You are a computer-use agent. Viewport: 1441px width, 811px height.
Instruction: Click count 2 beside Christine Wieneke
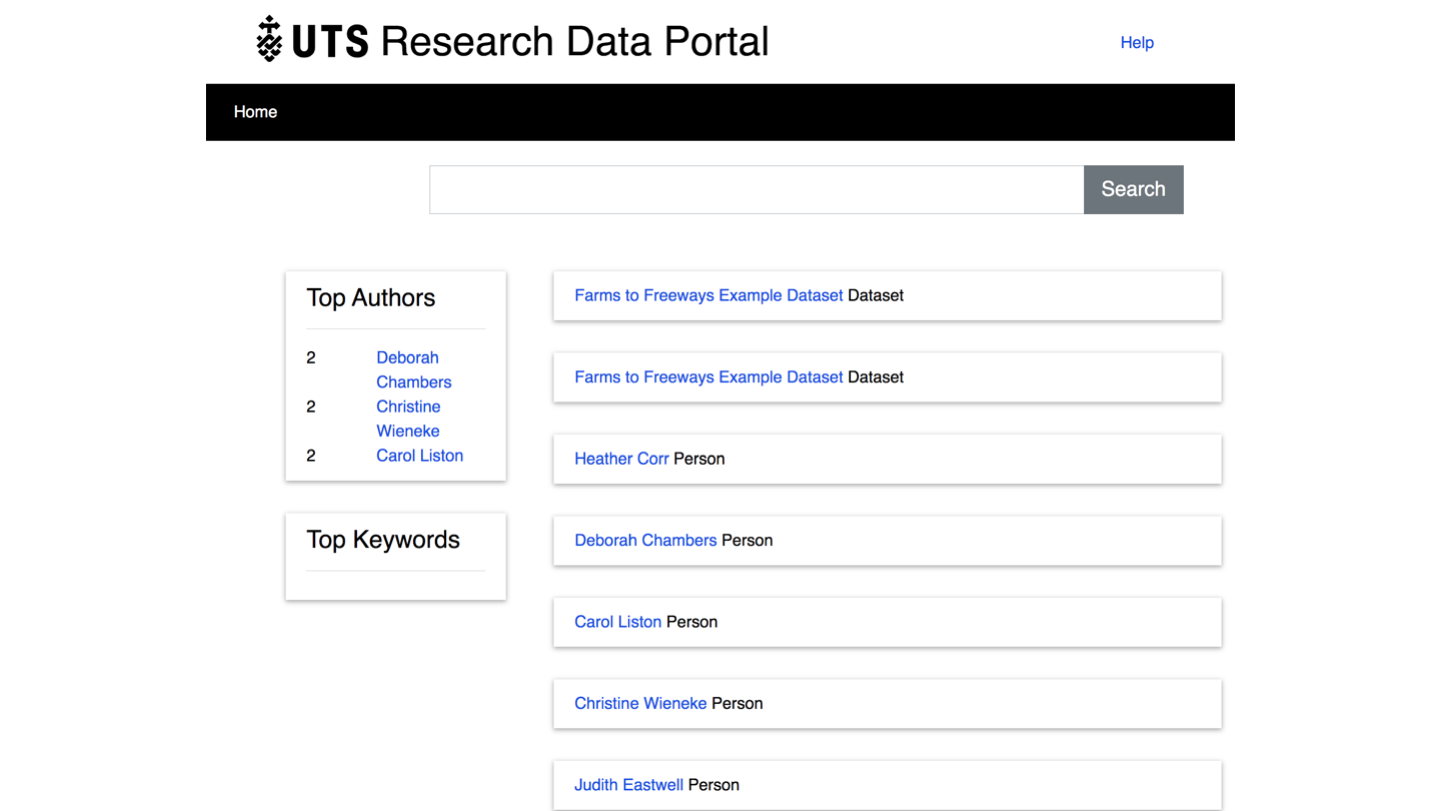pyautogui.click(x=311, y=407)
